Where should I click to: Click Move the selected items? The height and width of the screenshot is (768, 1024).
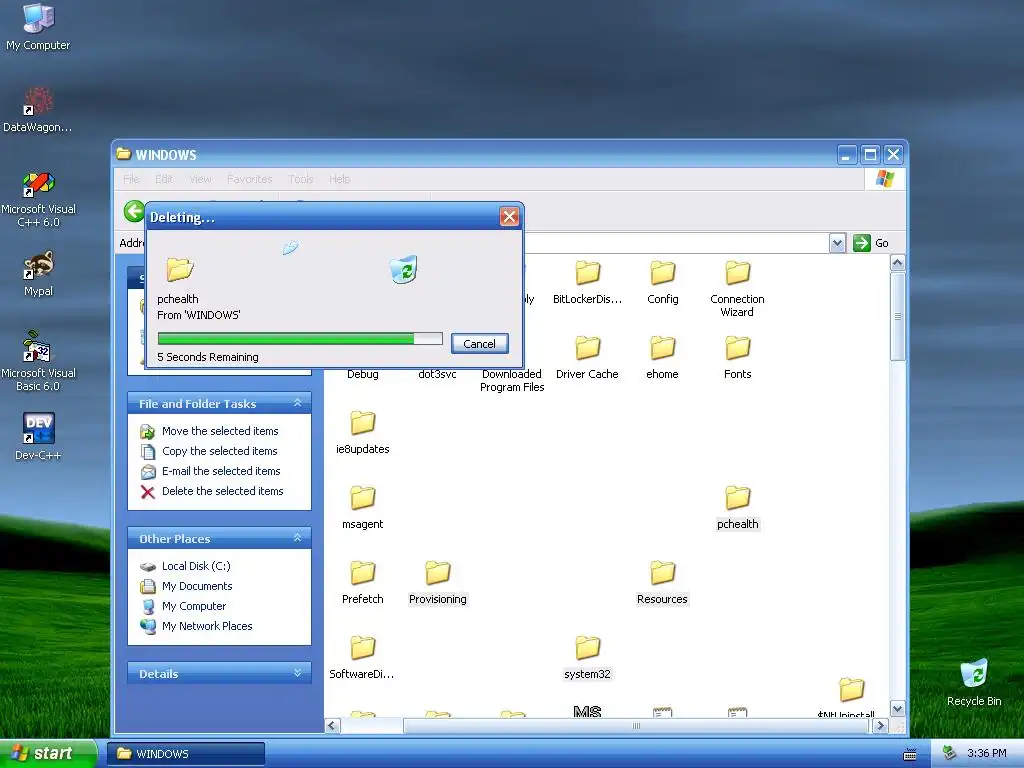pos(210,431)
